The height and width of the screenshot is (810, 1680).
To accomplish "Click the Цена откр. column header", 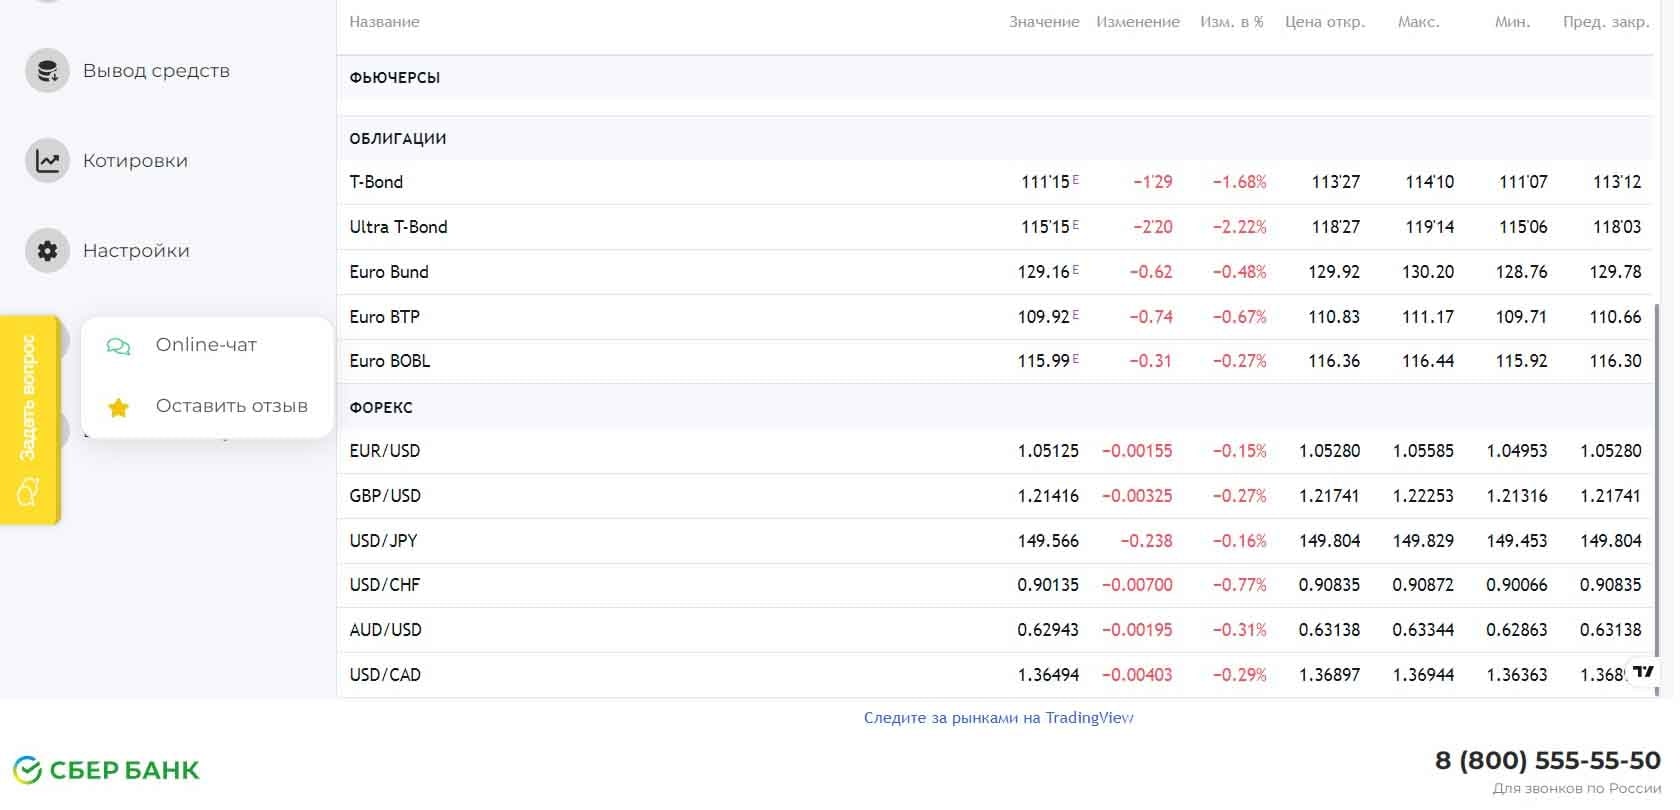I will (x=1325, y=22).
